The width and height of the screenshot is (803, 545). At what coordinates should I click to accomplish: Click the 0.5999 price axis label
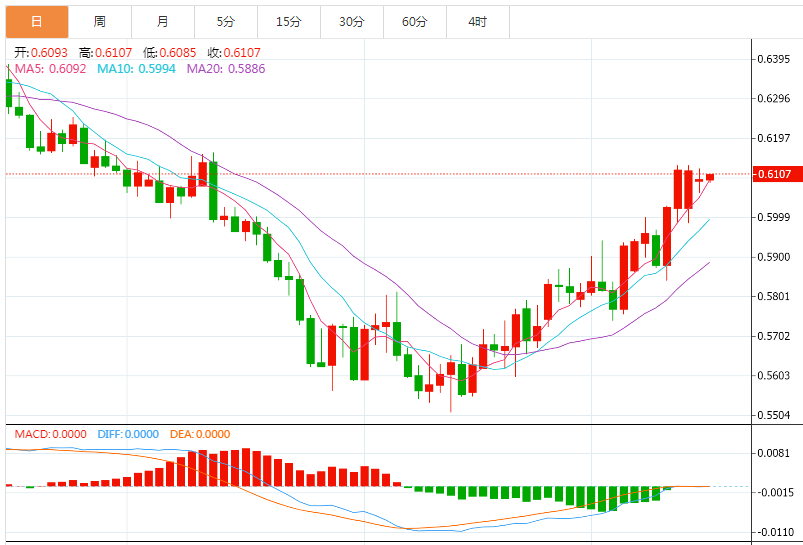pyautogui.click(x=774, y=217)
